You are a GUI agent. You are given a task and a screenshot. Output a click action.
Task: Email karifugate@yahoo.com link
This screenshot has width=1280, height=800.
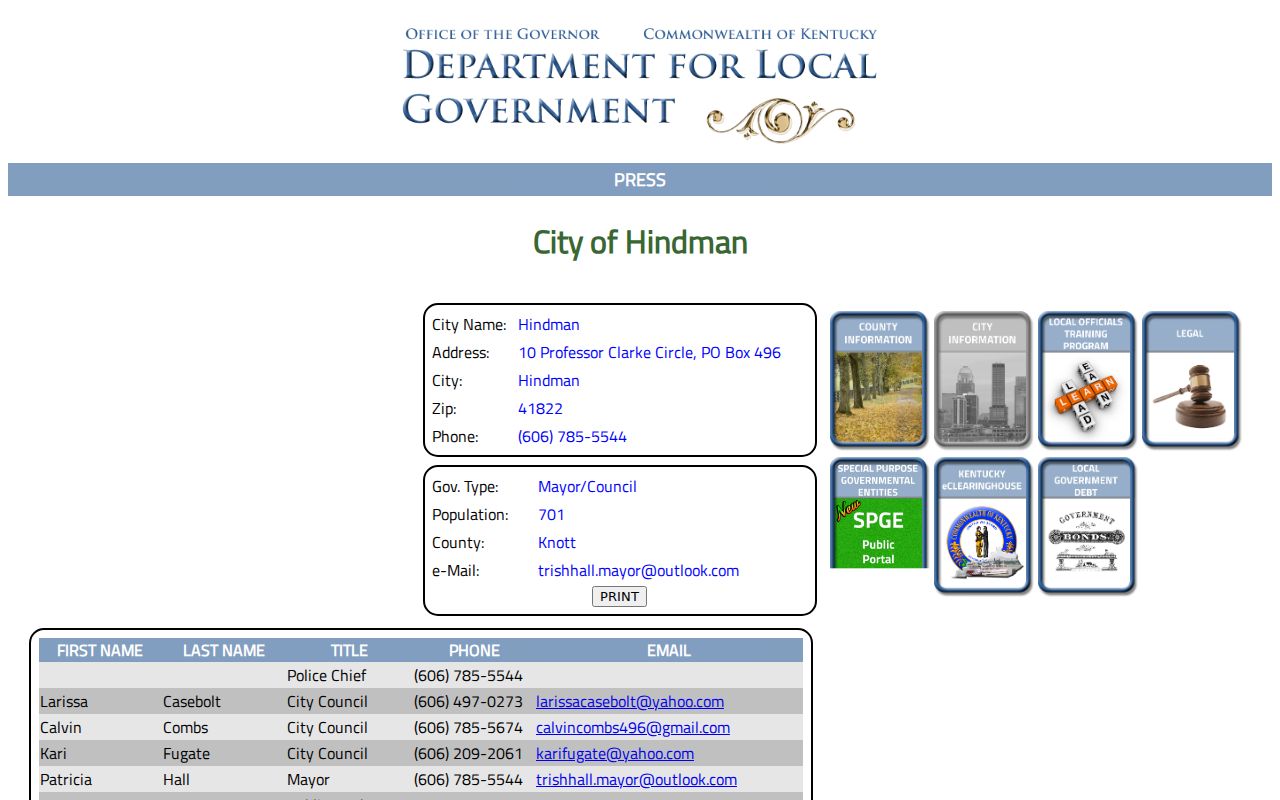615,754
